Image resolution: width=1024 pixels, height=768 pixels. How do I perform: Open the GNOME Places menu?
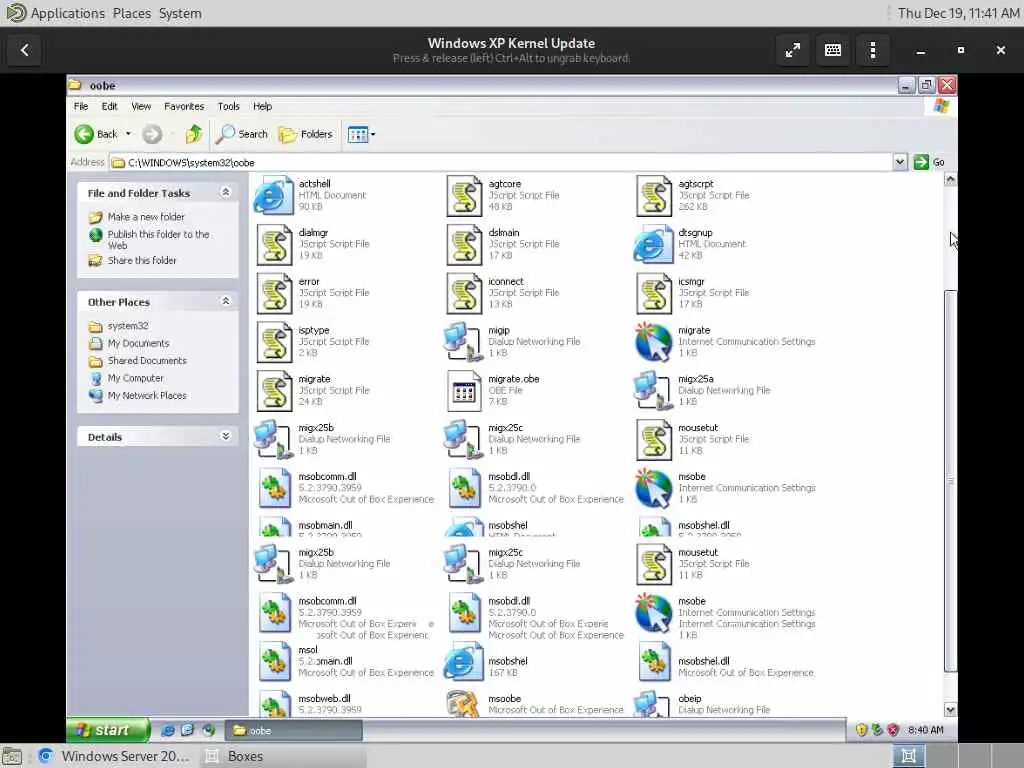tap(131, 13)
